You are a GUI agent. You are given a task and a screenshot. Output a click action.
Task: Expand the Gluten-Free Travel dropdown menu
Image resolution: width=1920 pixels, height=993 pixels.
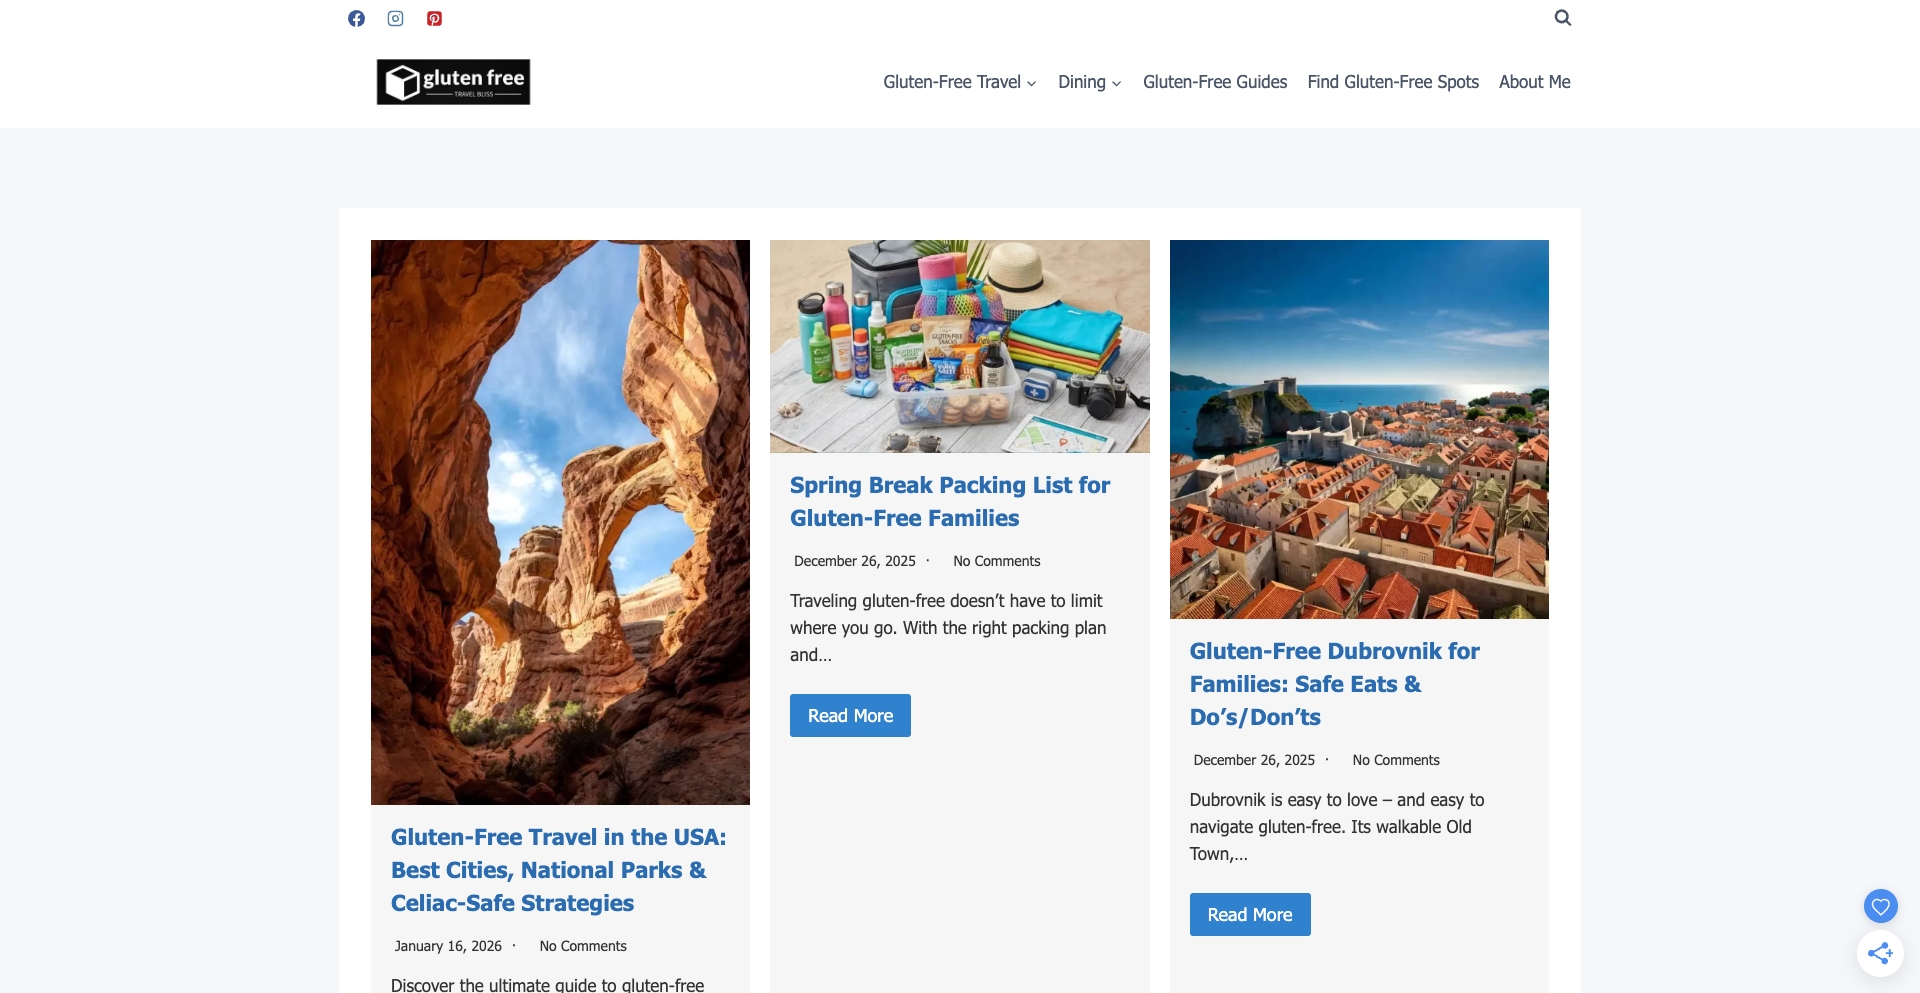(951, 82)
